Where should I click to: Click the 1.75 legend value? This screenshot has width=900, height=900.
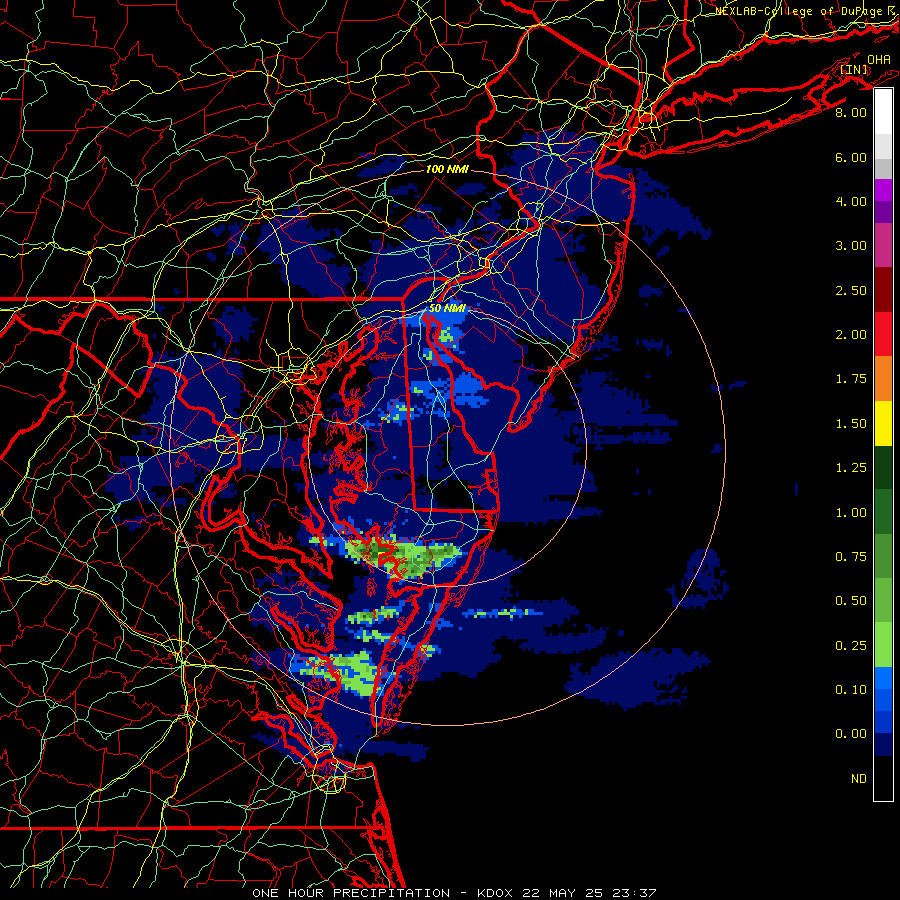pyautogui.click(x=851, y=379)
